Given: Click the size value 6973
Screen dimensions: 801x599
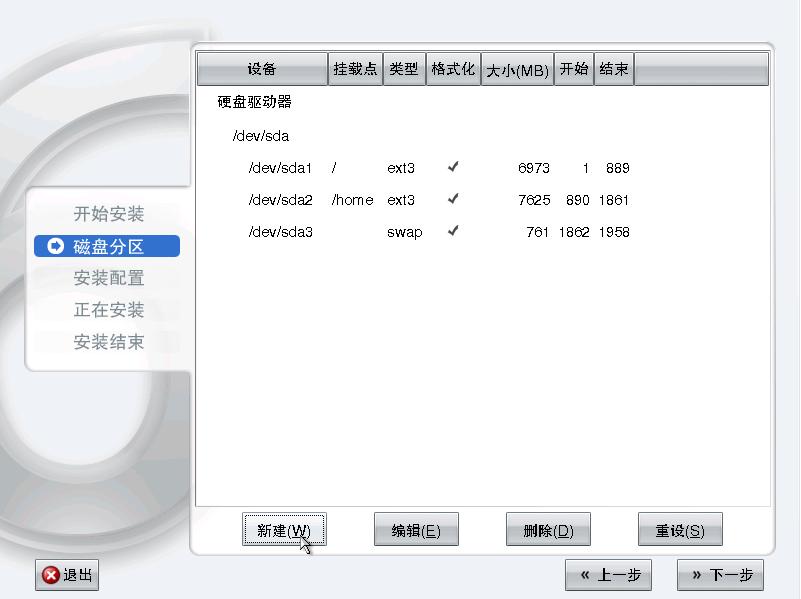Looking at the screenshot, I should 533,168.
